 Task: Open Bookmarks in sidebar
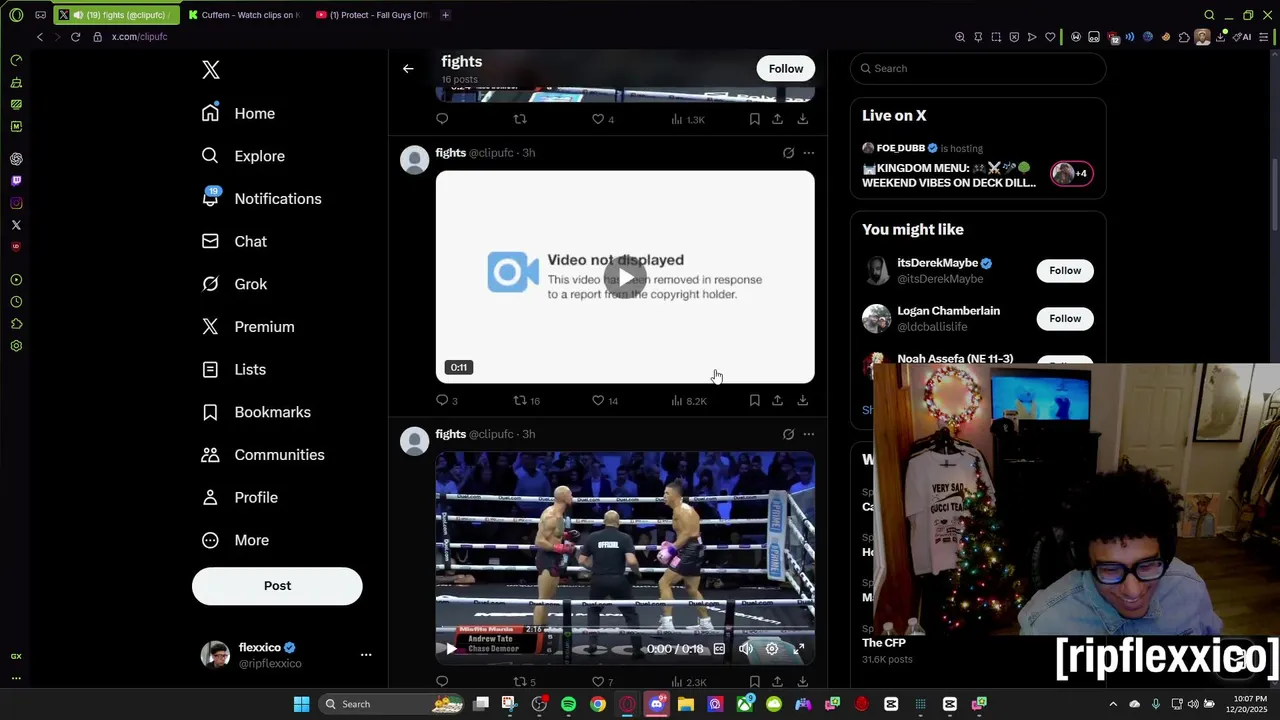tap(256, 412)
